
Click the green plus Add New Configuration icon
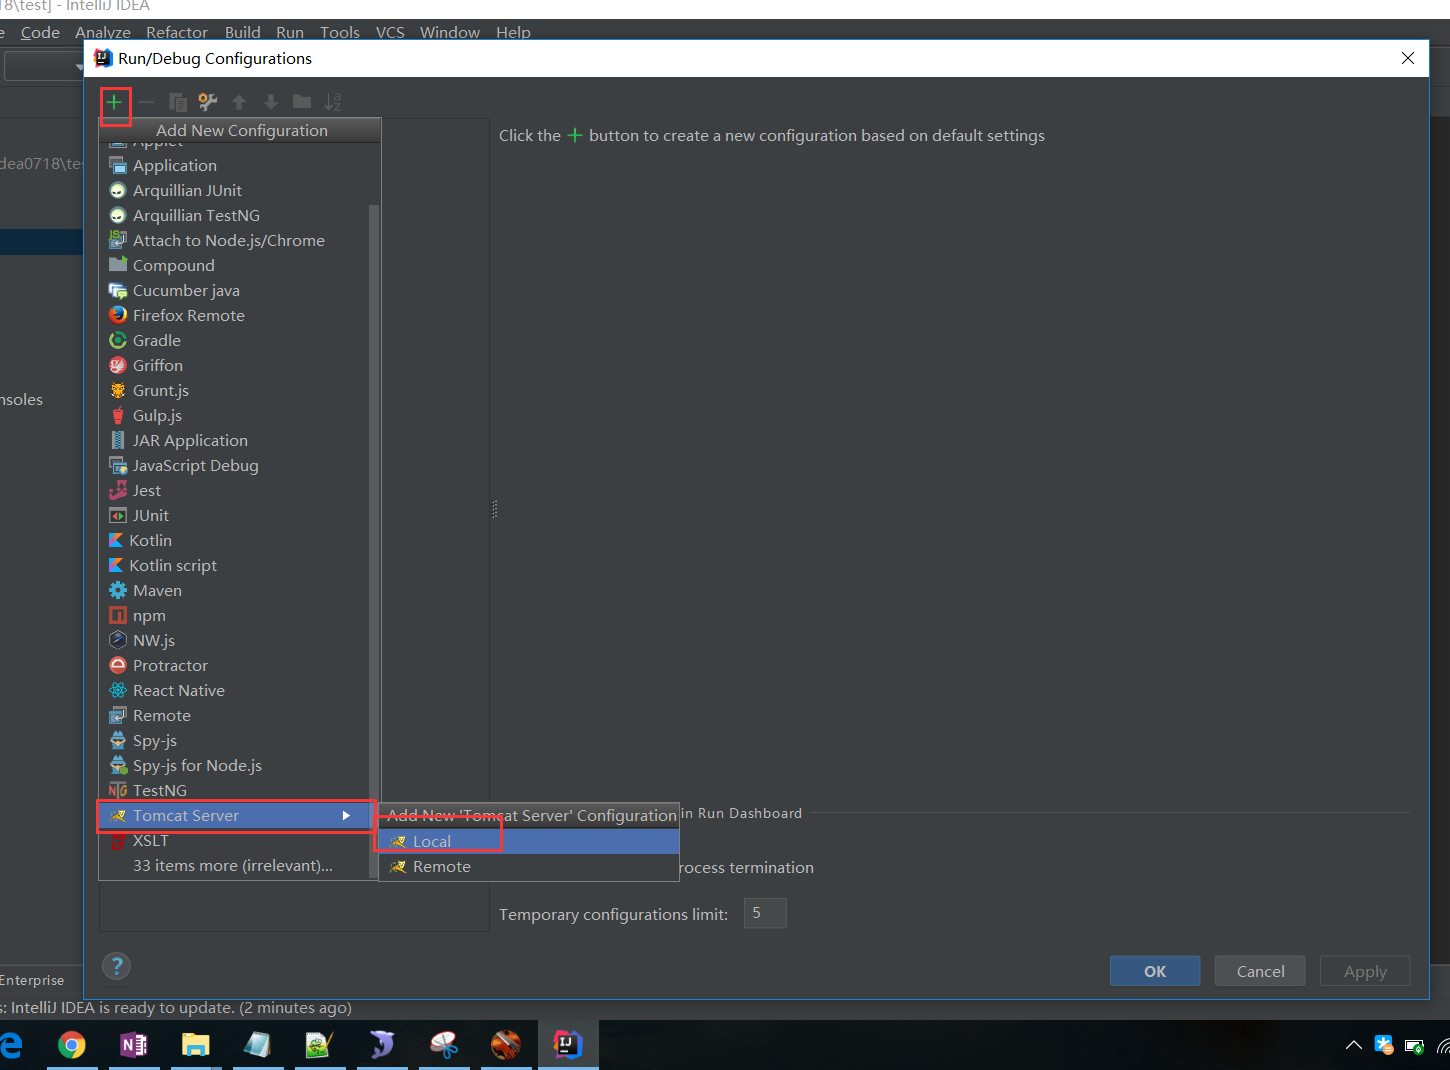click(114, 102)
